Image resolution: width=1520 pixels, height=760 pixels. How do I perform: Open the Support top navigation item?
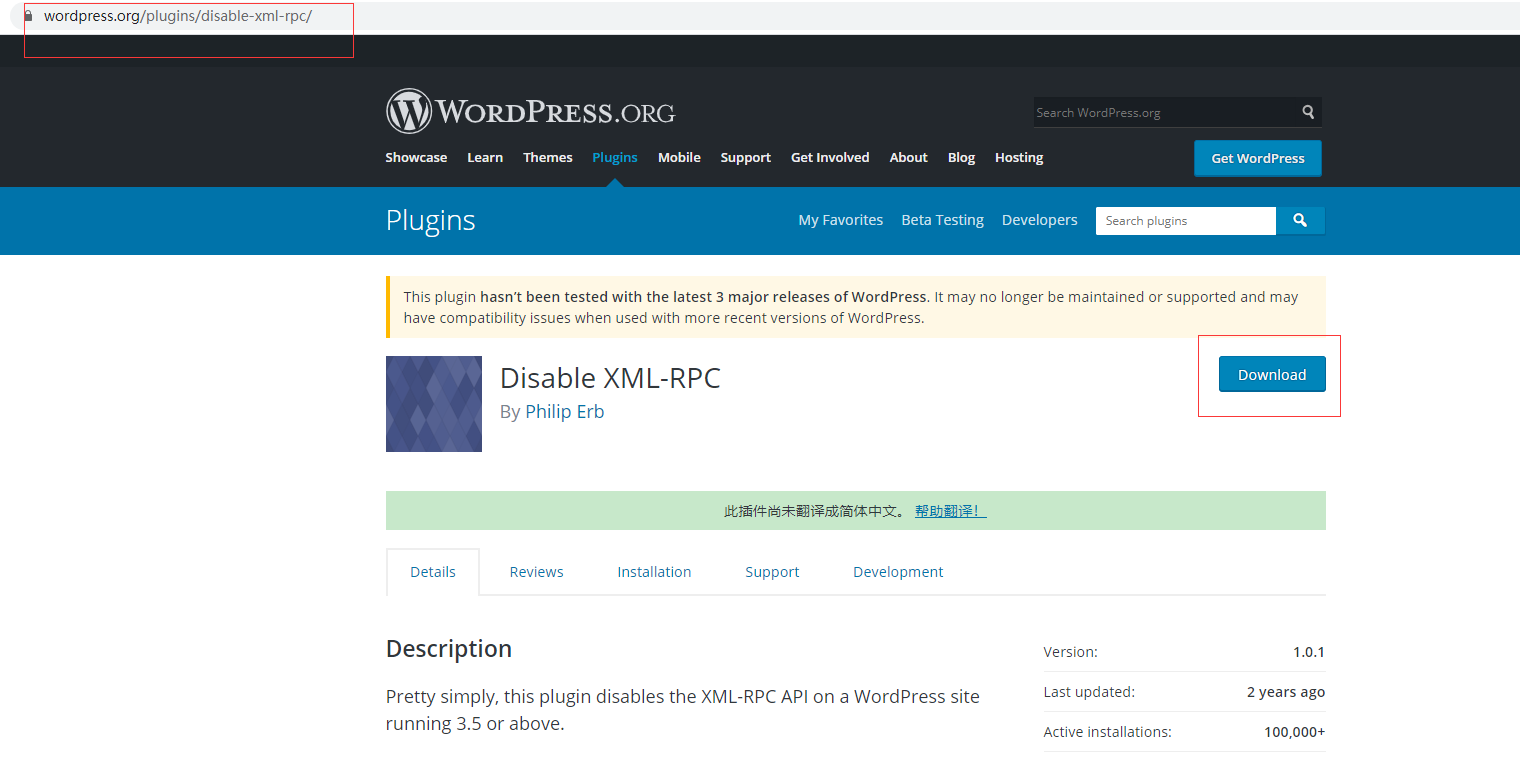[745, 157]
